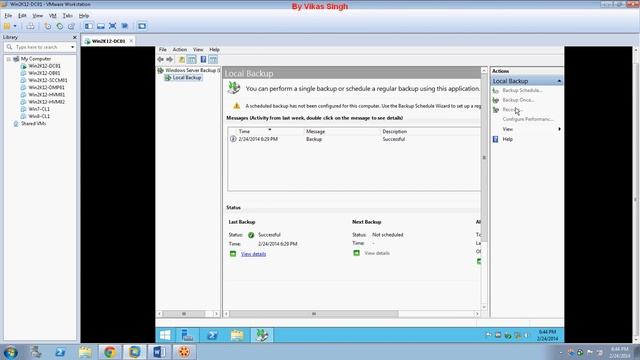Viewport: 640px width, 360px height.
Task: Select Win2K12-SCCM01 in the library
Action: 47,80
